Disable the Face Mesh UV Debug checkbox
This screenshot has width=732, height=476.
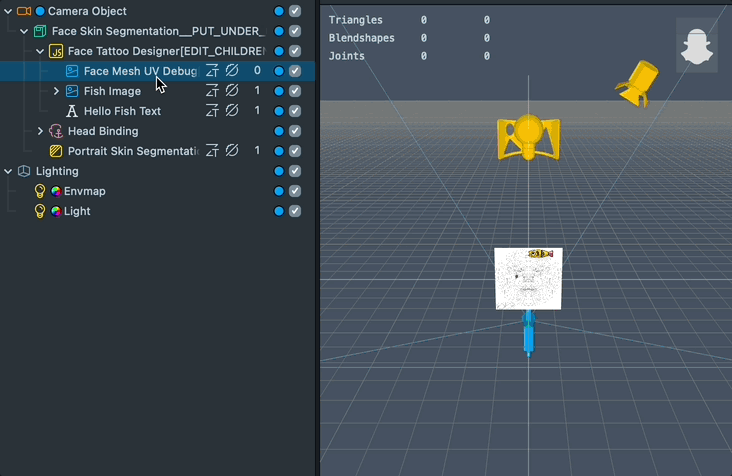[295, 71]
